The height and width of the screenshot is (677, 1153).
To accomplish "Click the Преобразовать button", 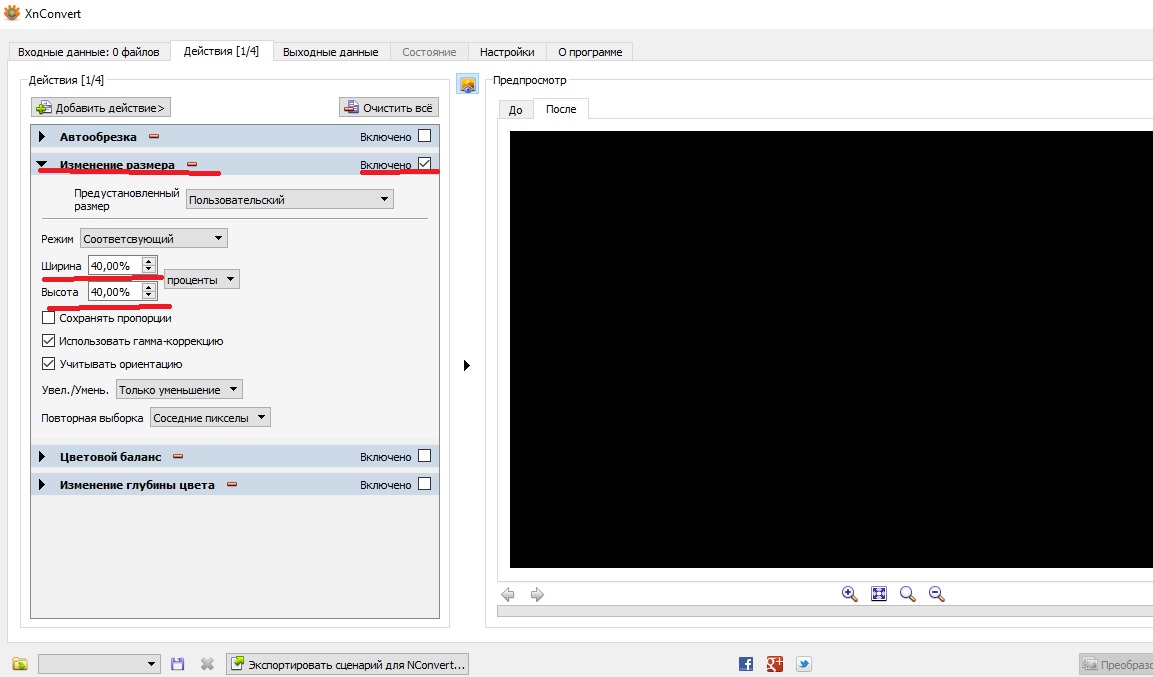I will click(x=1116, y=664).
